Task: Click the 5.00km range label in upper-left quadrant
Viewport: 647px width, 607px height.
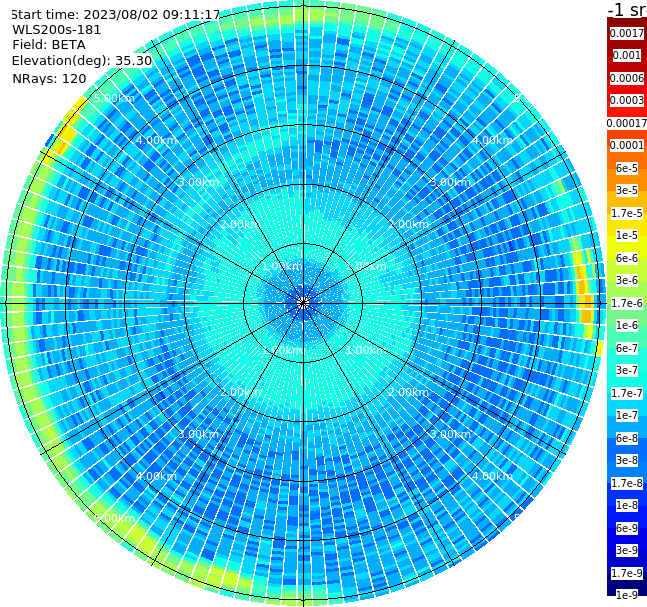Action: click(114, 98)
